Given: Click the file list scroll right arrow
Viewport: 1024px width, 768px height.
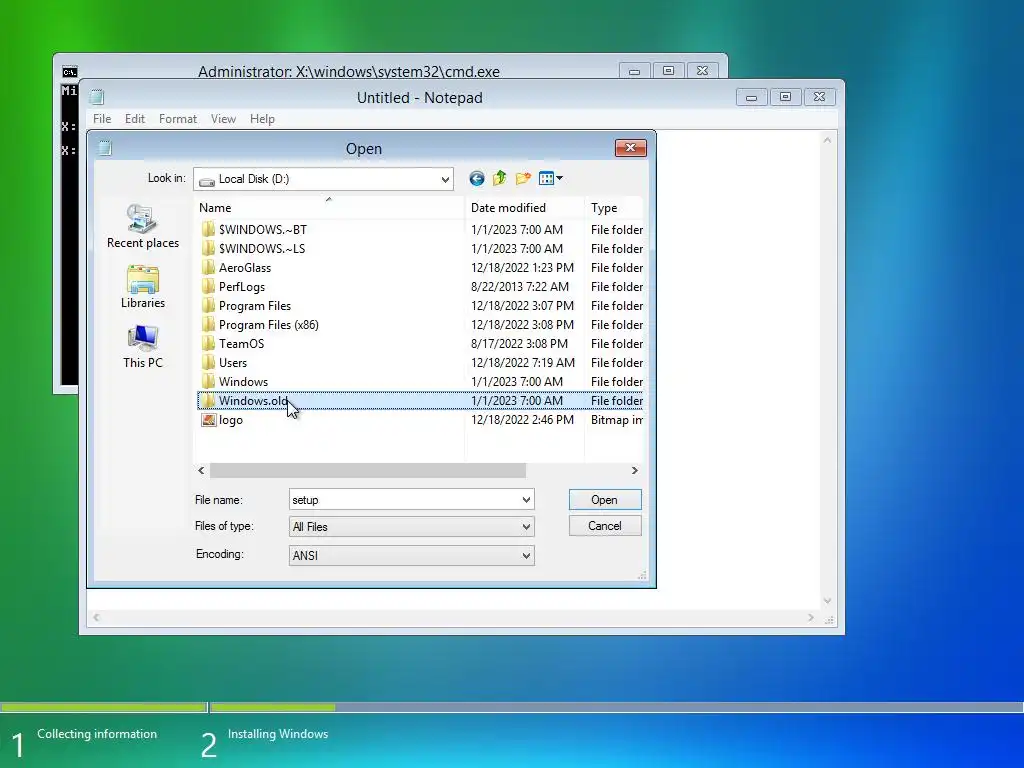Looking at the screenshot, I should (634, 470).
